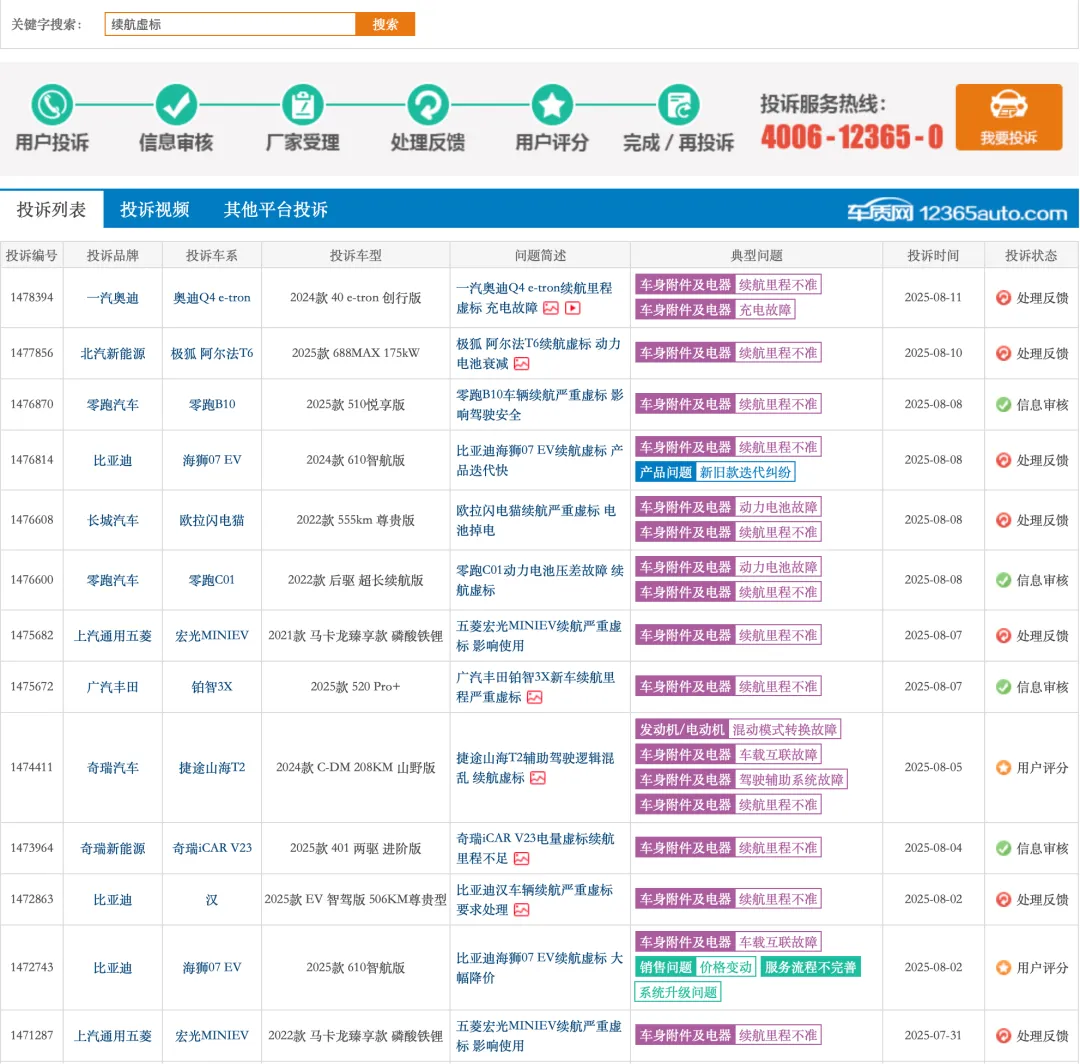
Task: Click the 完成/再投诉 icon
Action: click(x=678, y=104)
